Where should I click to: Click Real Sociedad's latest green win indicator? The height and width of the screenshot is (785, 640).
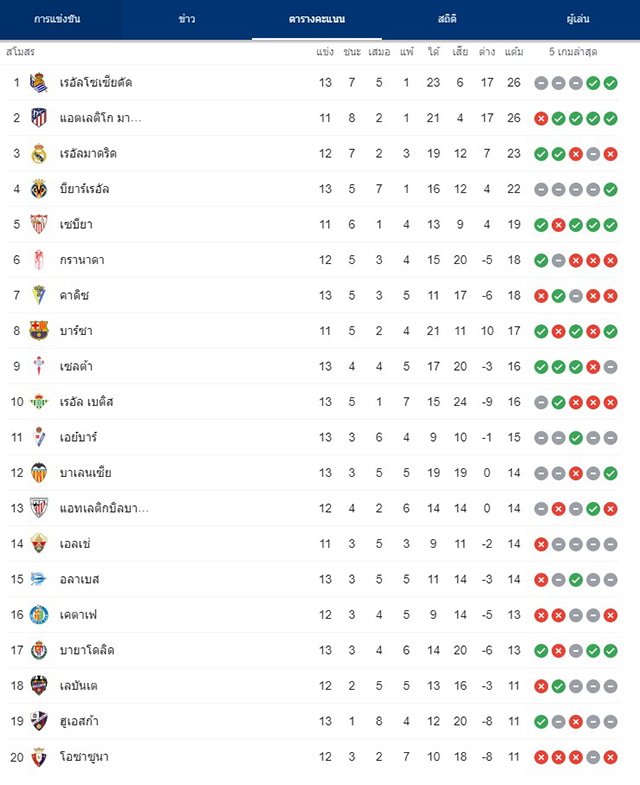pos(610,83)
